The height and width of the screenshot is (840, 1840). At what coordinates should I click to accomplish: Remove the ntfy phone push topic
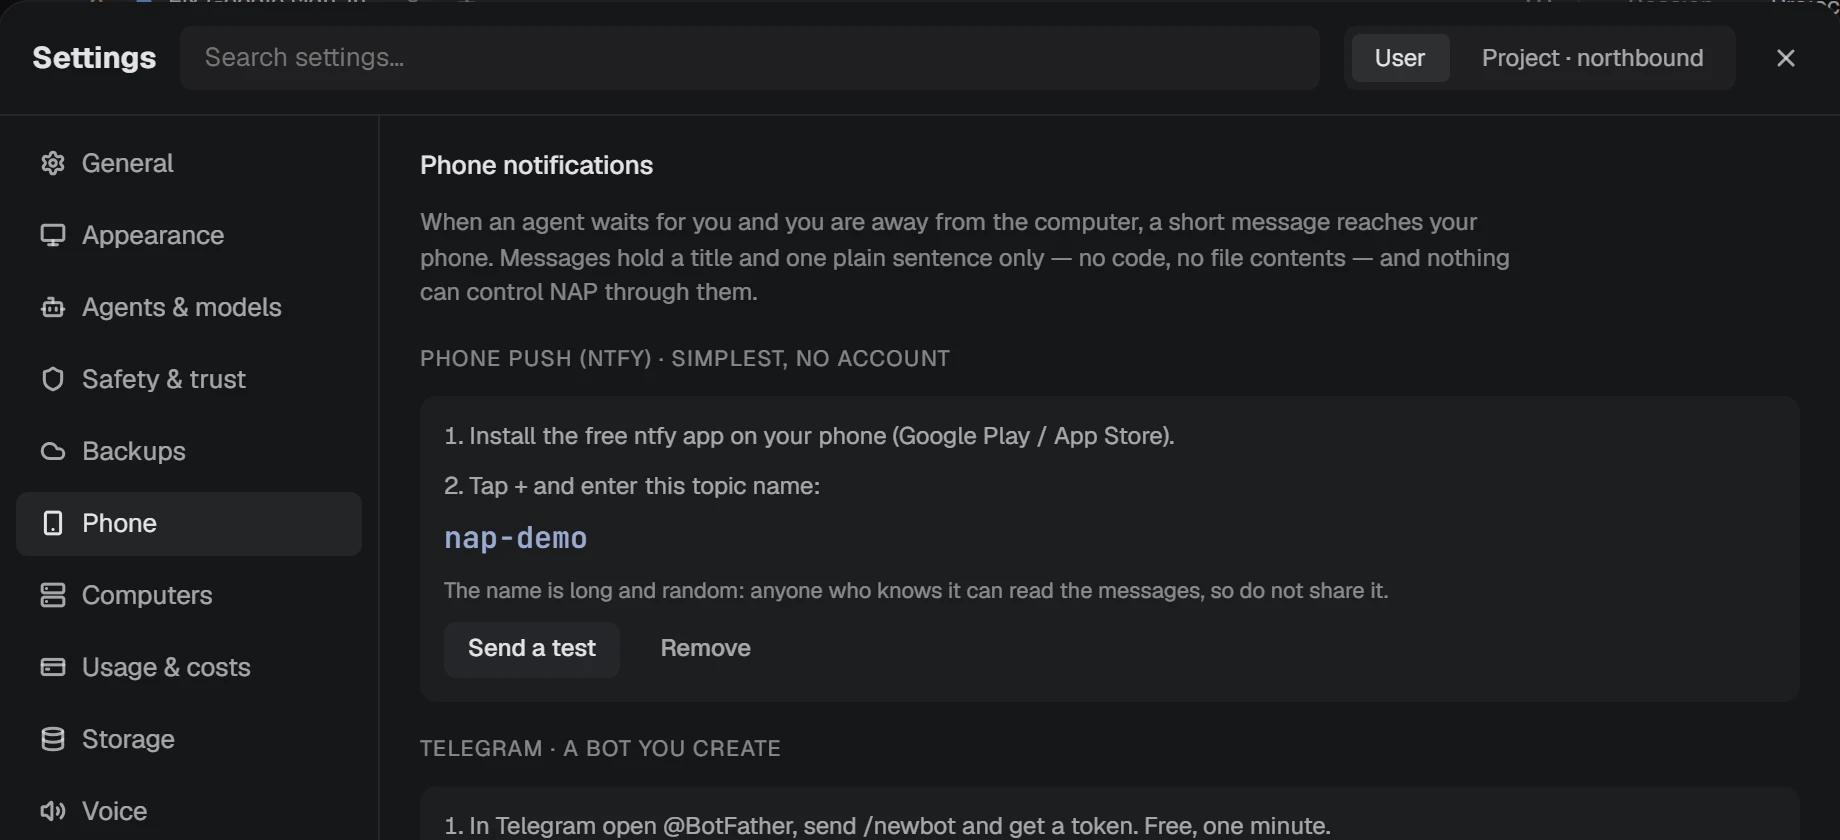[x=705, y=649]
